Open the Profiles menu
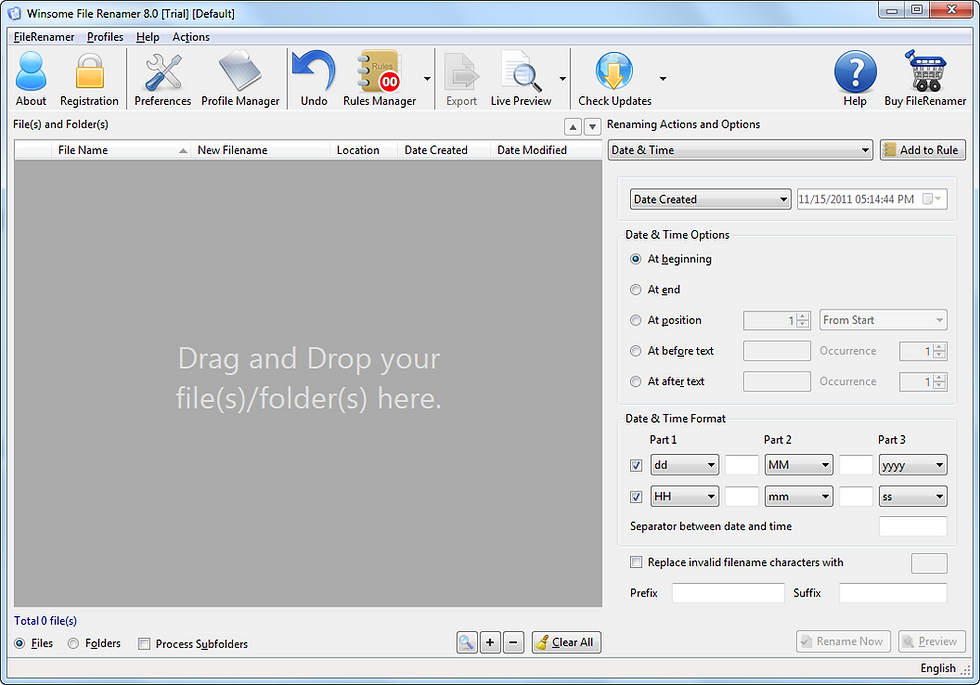Screen dimensions: 980x685 [x=105, y=37]
